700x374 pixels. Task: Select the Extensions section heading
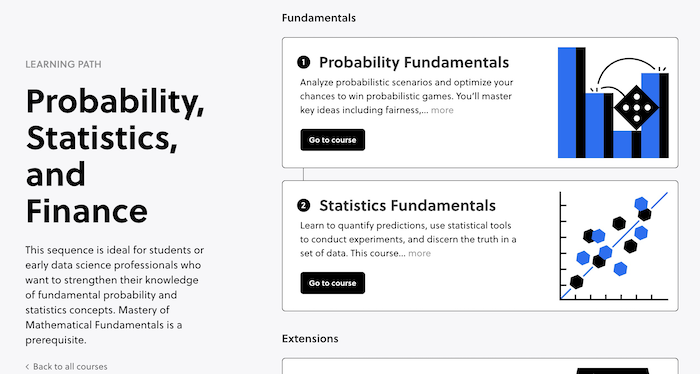(x=310, y=339)
